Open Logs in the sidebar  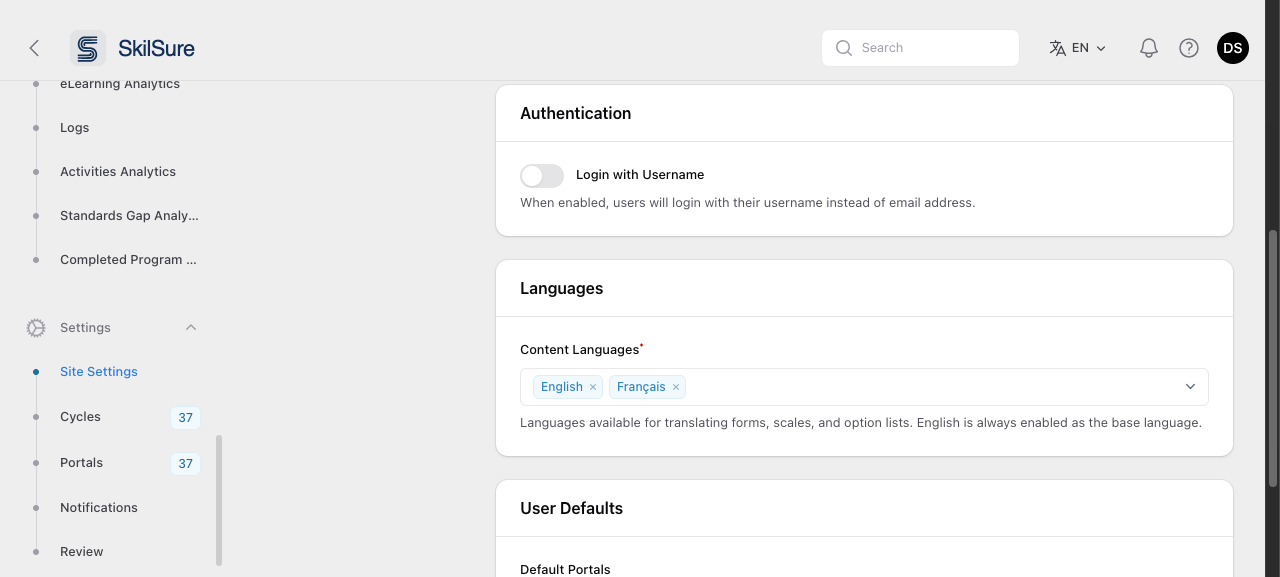[x=74, y=128]
